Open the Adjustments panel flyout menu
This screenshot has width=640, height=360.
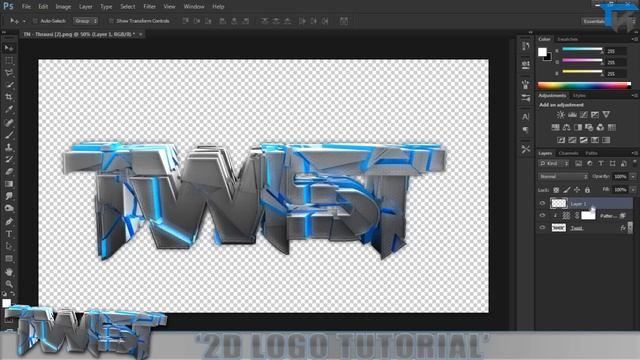point(635,96)
